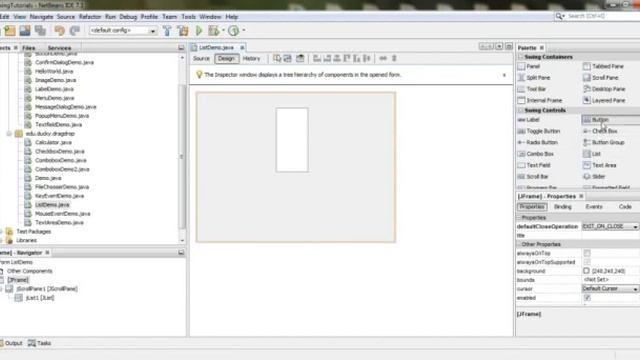Pick Slider component from the palette
This screenshot has height=360, width=640.
click(594, 177)
